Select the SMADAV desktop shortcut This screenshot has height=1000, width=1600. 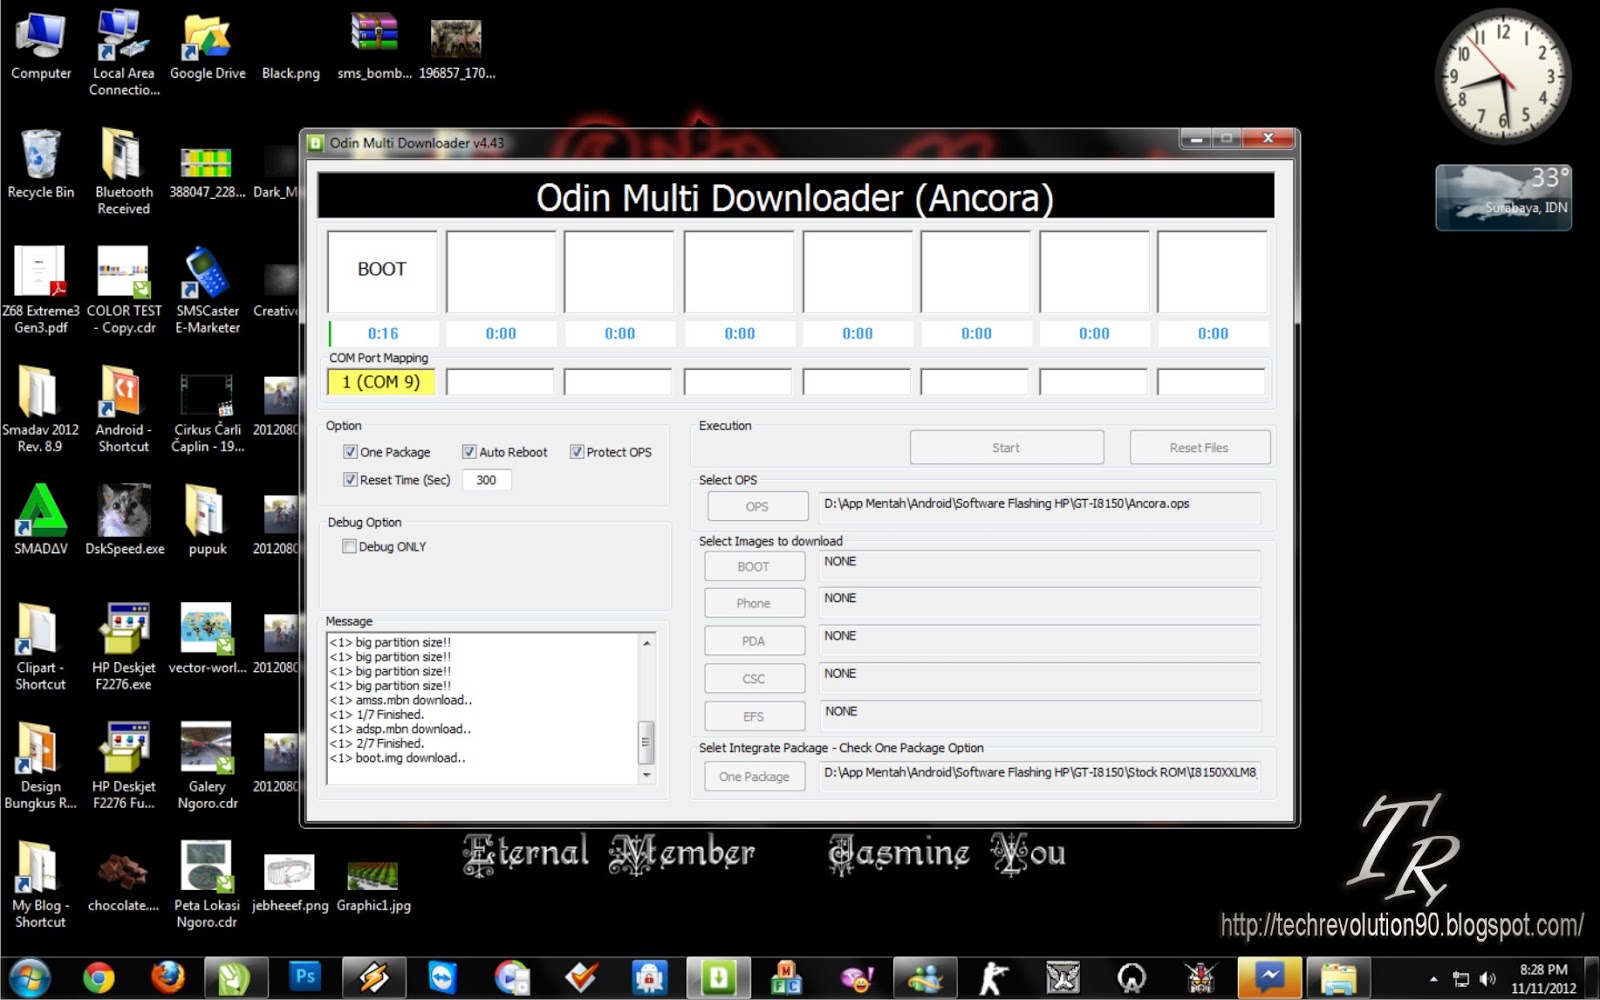41,520
